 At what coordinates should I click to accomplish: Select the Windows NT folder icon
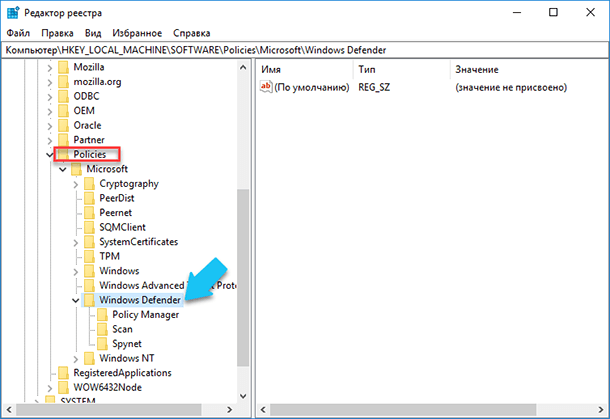89,358
